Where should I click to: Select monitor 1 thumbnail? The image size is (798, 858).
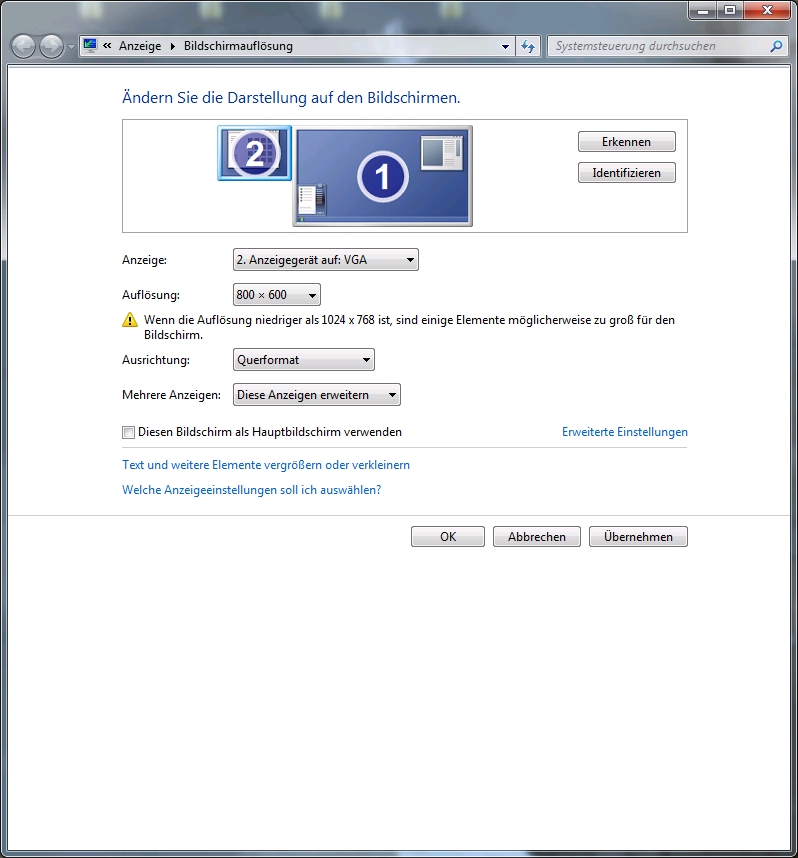pos(383,176)
